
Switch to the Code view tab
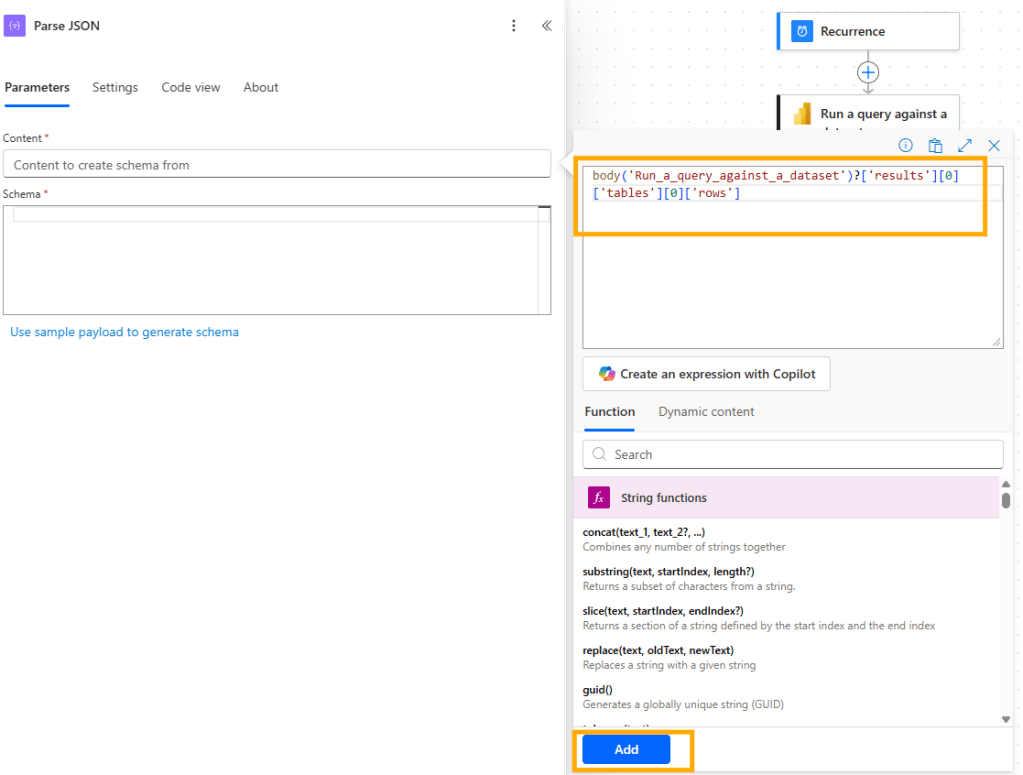tap(190, 87)
